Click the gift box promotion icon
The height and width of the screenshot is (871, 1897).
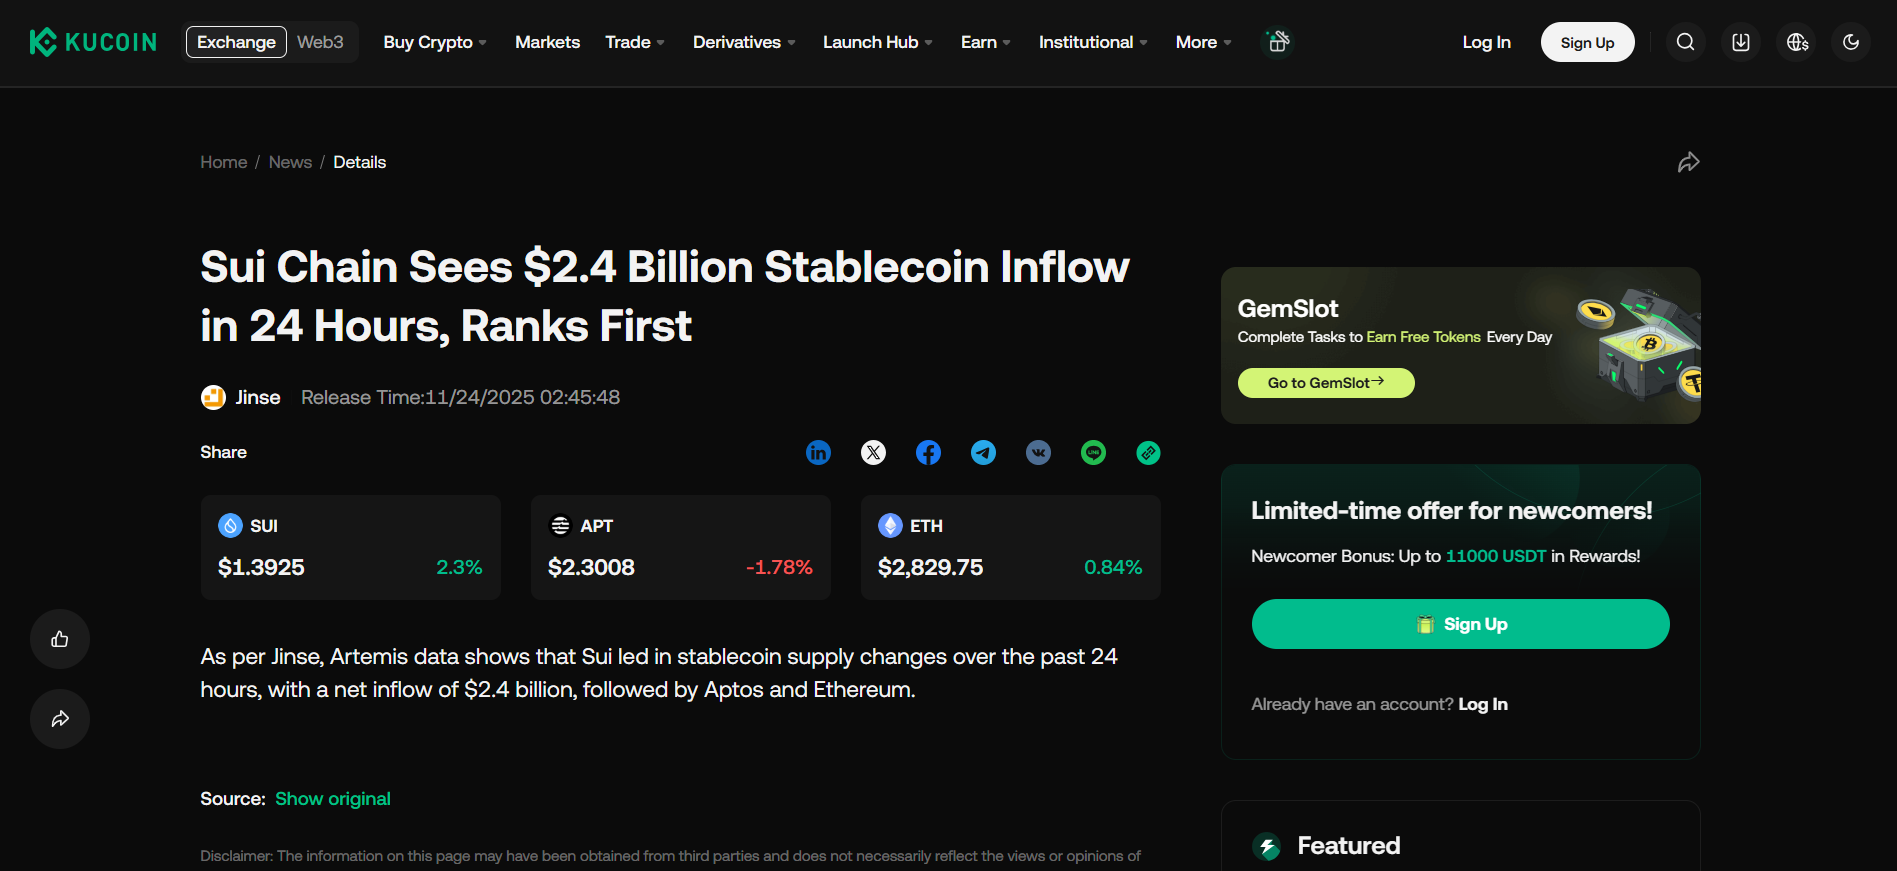pyautogui.click(x=1278, y=42)
